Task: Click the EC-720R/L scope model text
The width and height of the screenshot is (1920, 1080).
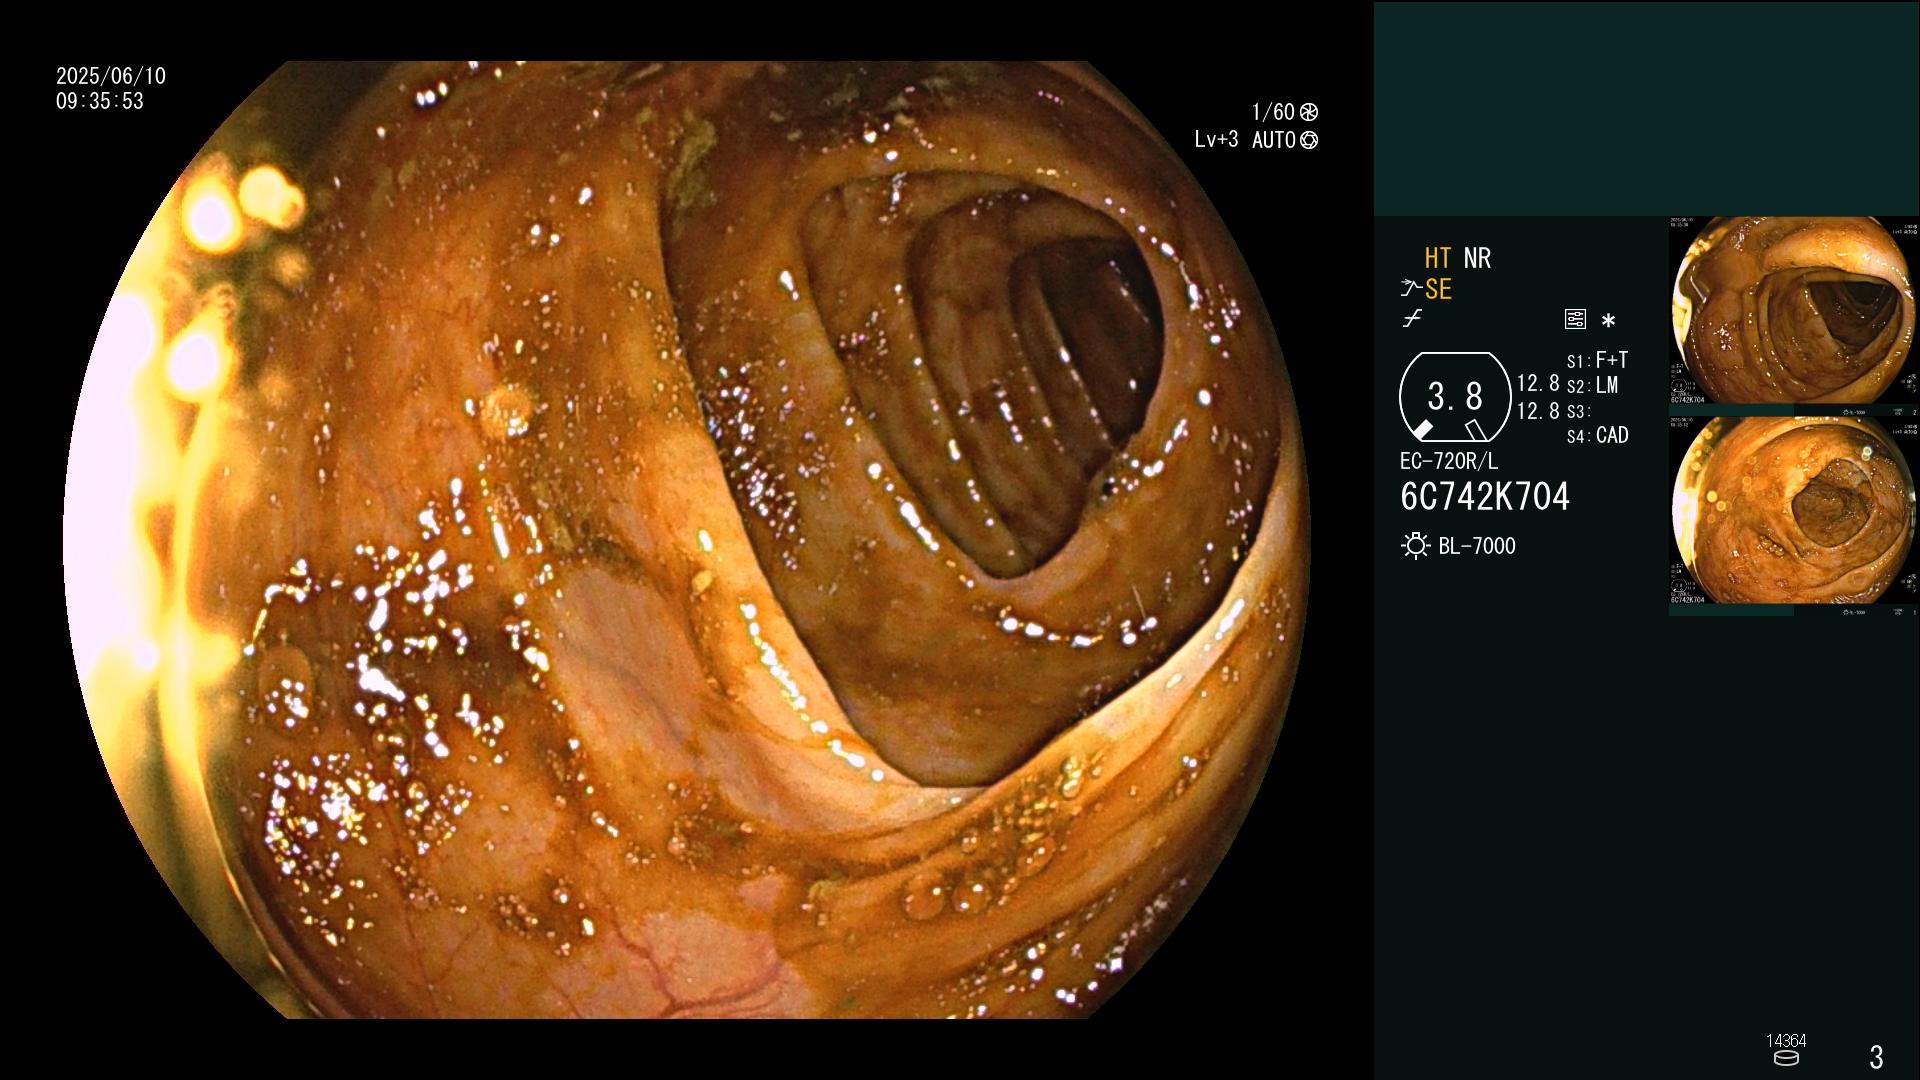Action: 1449,461
